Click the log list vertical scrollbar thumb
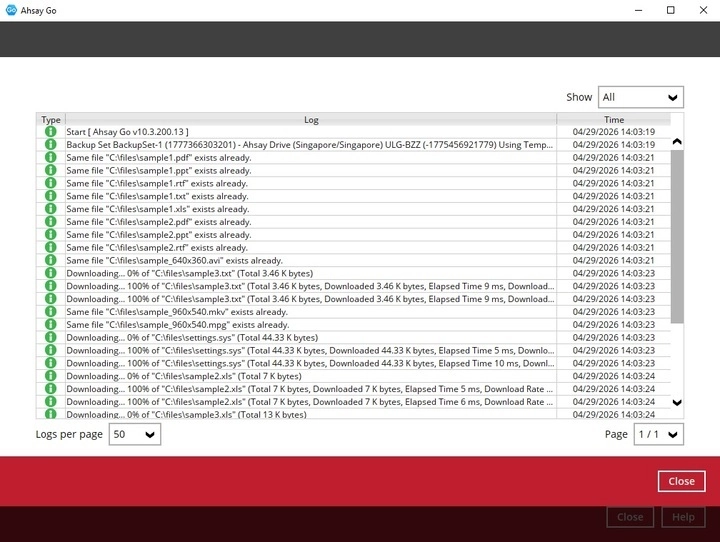Image resolution: width=720 pixels, height=542 pixels. tap(677, 236)
